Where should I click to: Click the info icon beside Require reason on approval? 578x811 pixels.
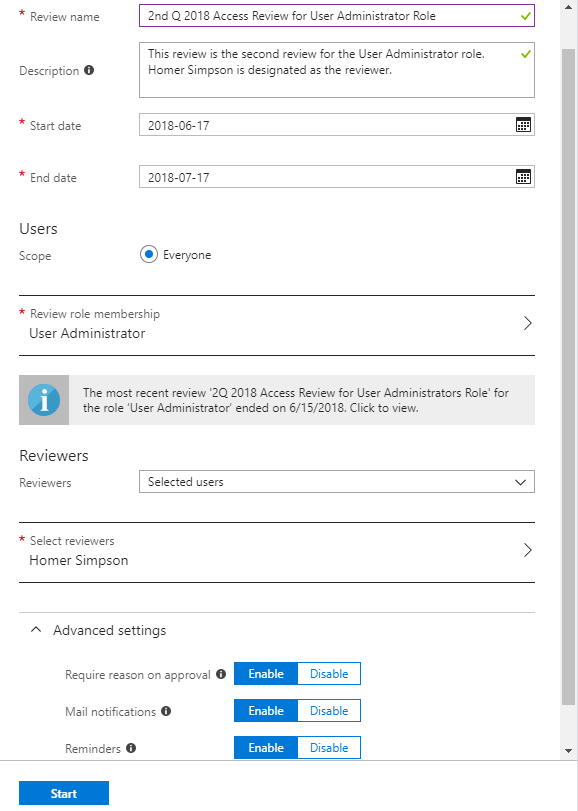(x=221, y=674)
